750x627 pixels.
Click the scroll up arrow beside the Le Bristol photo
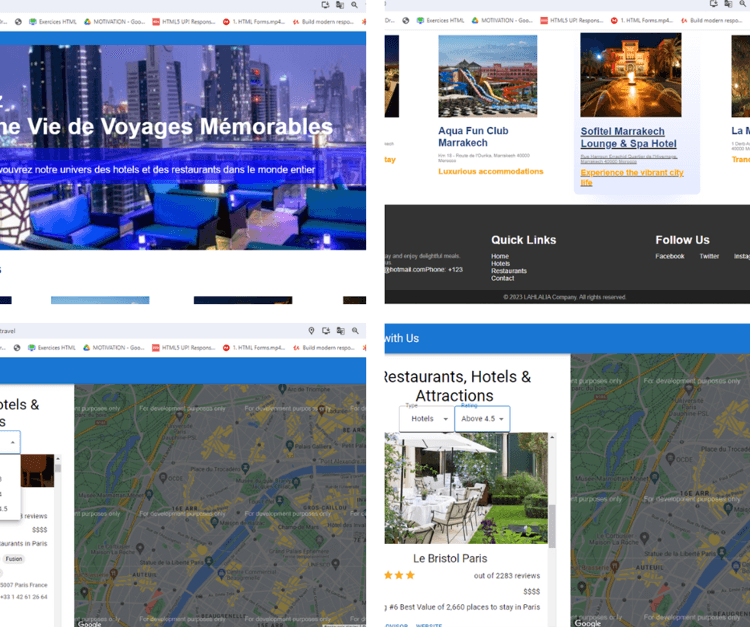(552, 437)
